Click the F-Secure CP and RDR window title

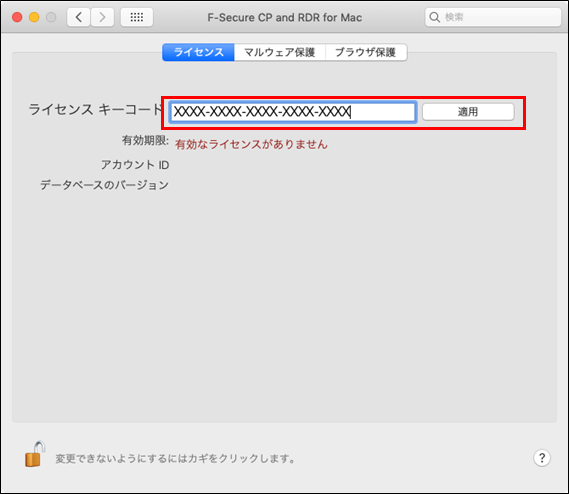tap(284, 17)
